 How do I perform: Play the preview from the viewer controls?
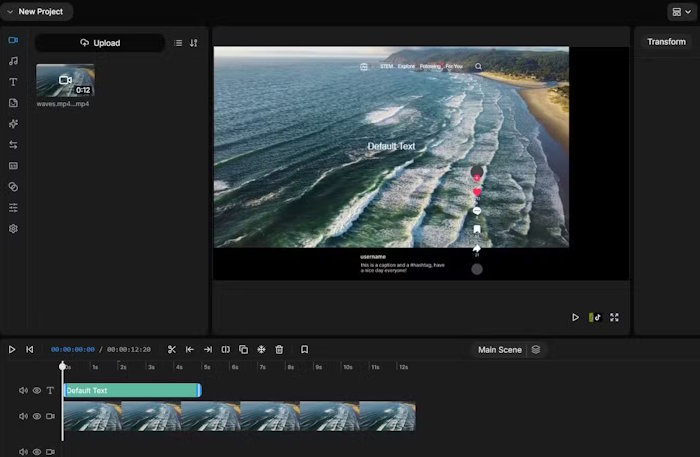575,317
